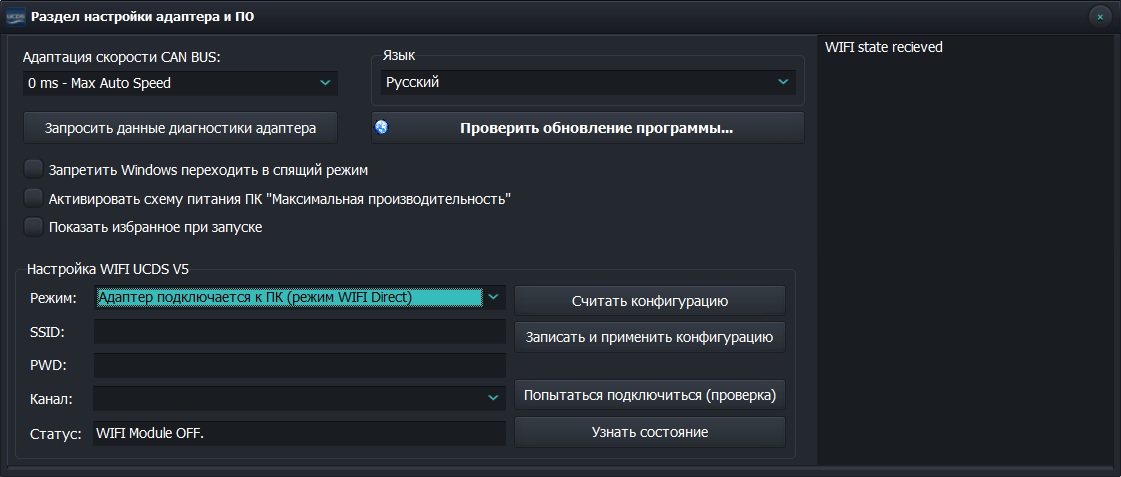Select the Статус field showing WIFI Module OFF
Image resolution: width=1121 pixels, height=477 pixels.
(x=299, y=433)
